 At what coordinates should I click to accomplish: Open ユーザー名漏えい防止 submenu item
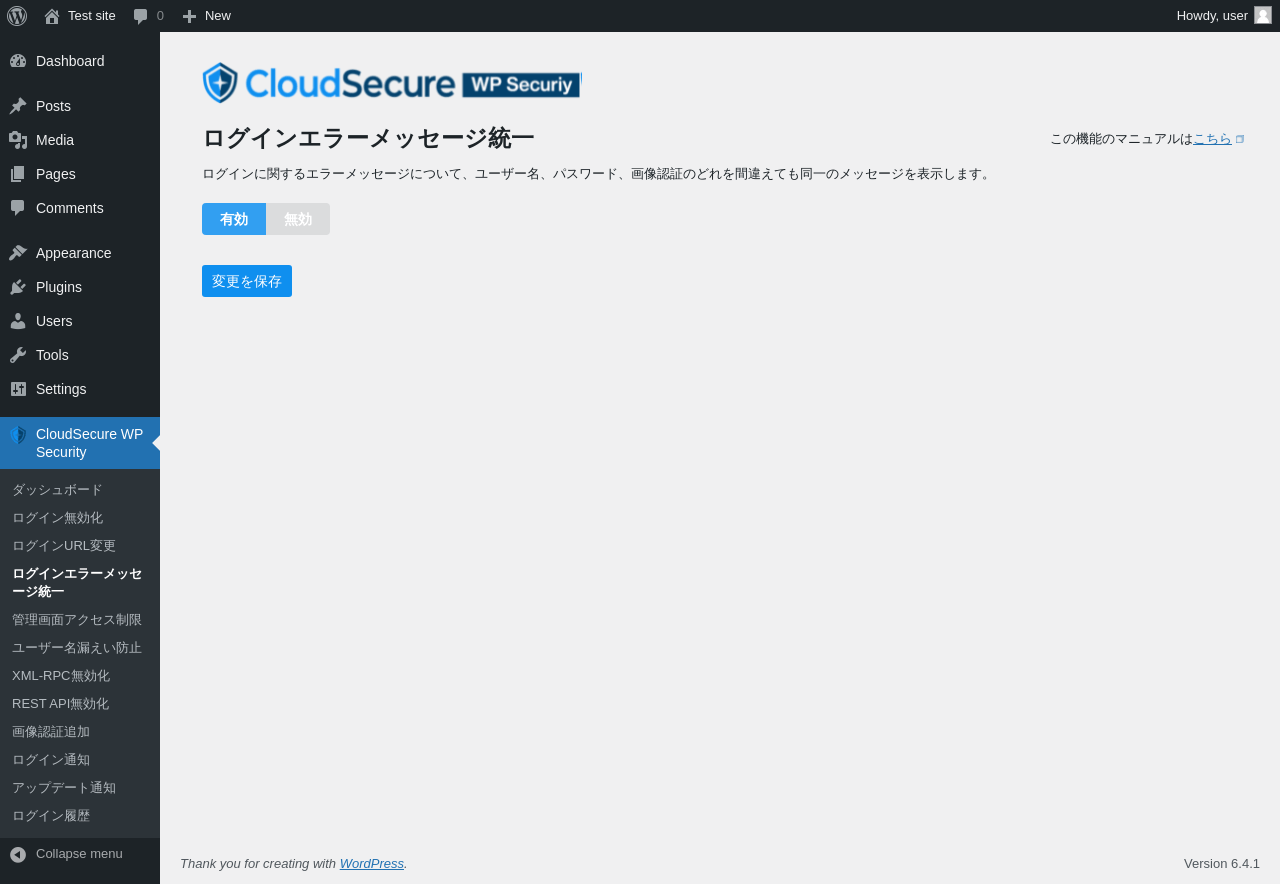coord(77,648)
